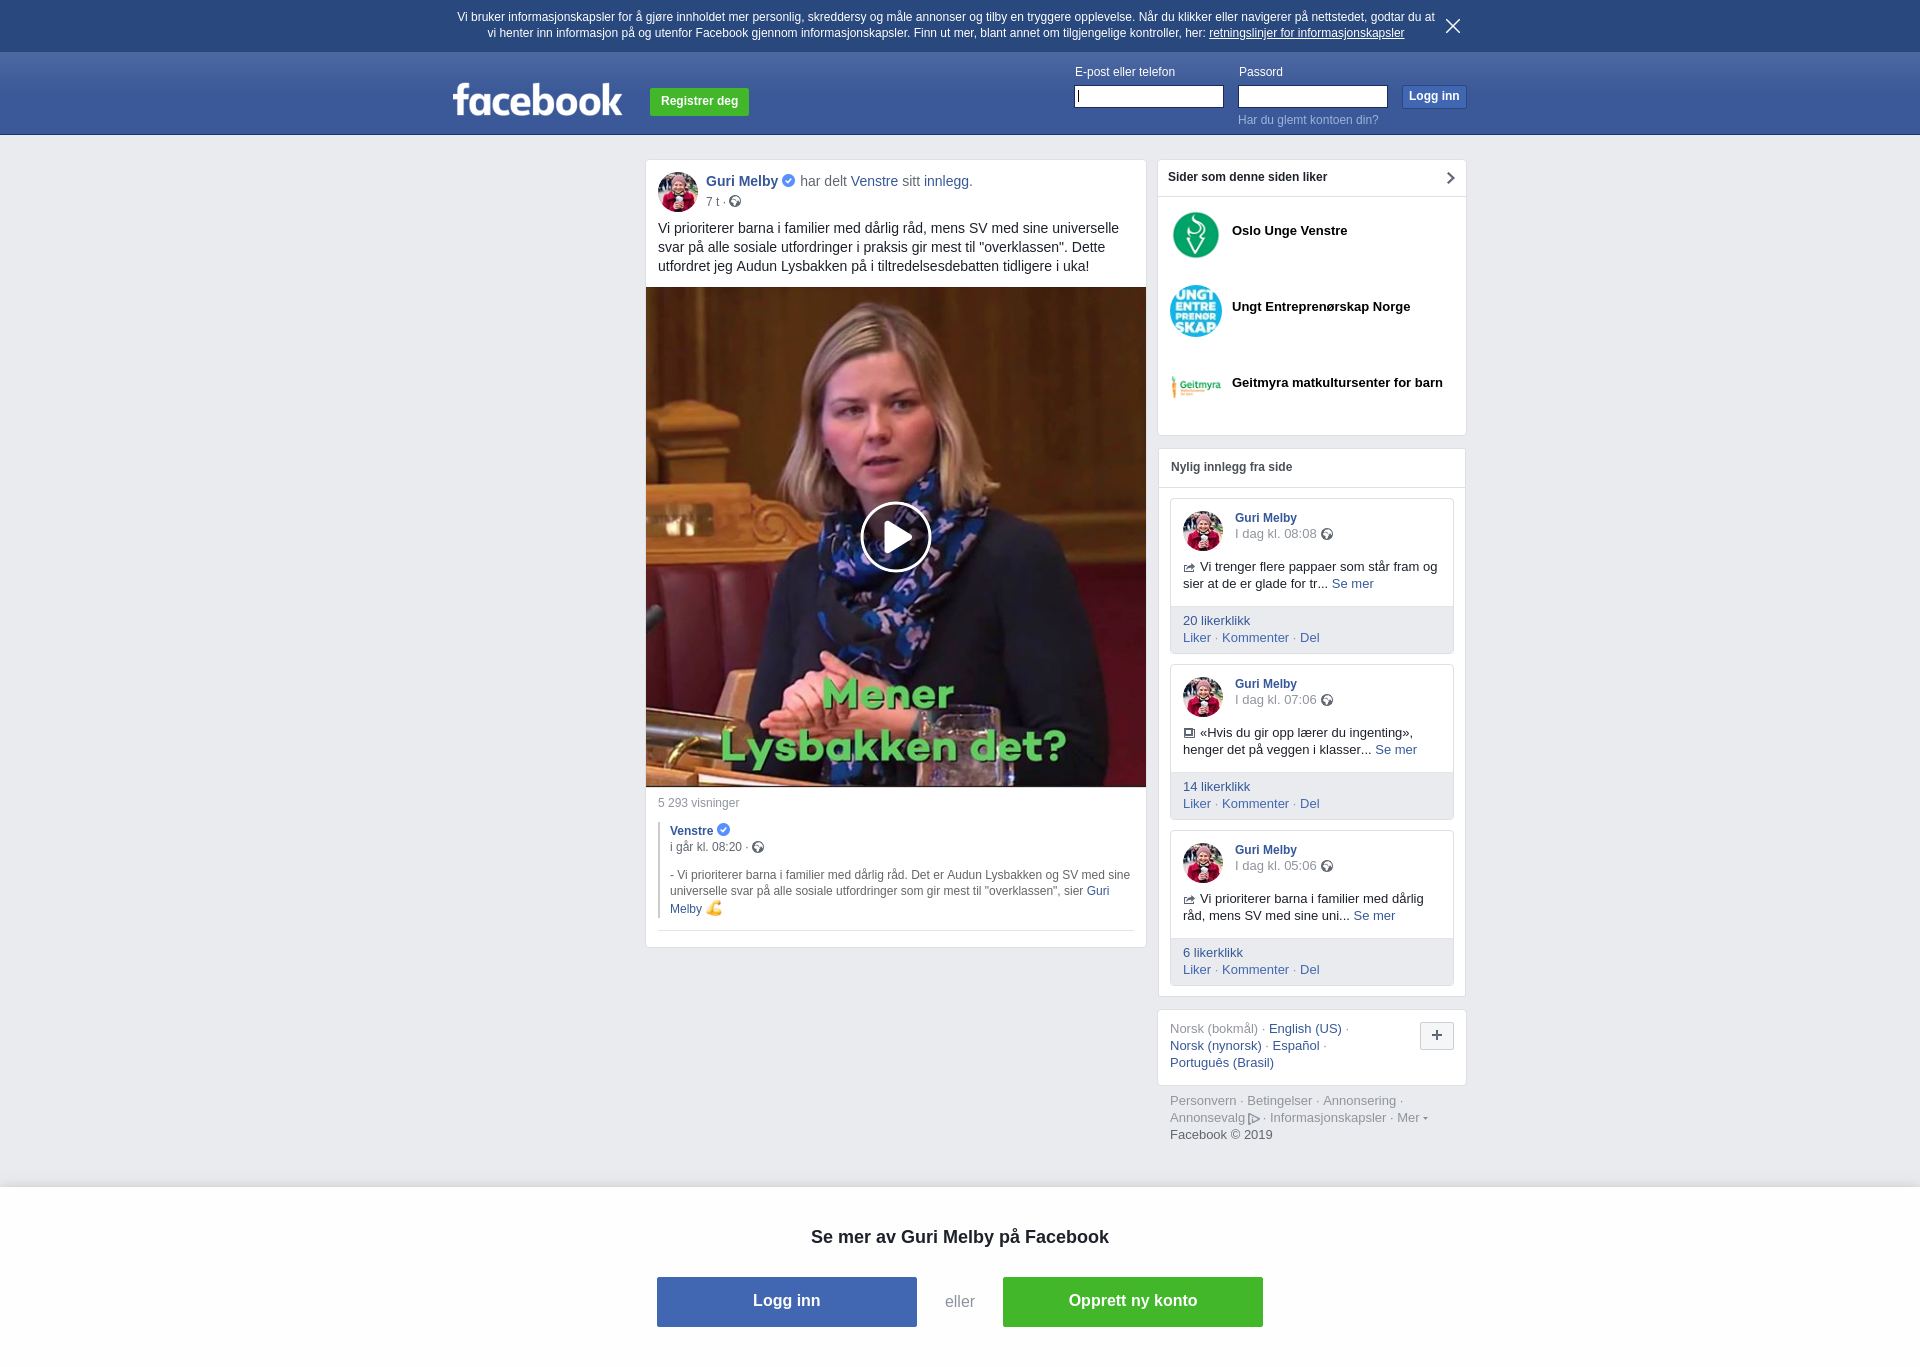Focus the E-post eller telefon field

click(1149, 97)
